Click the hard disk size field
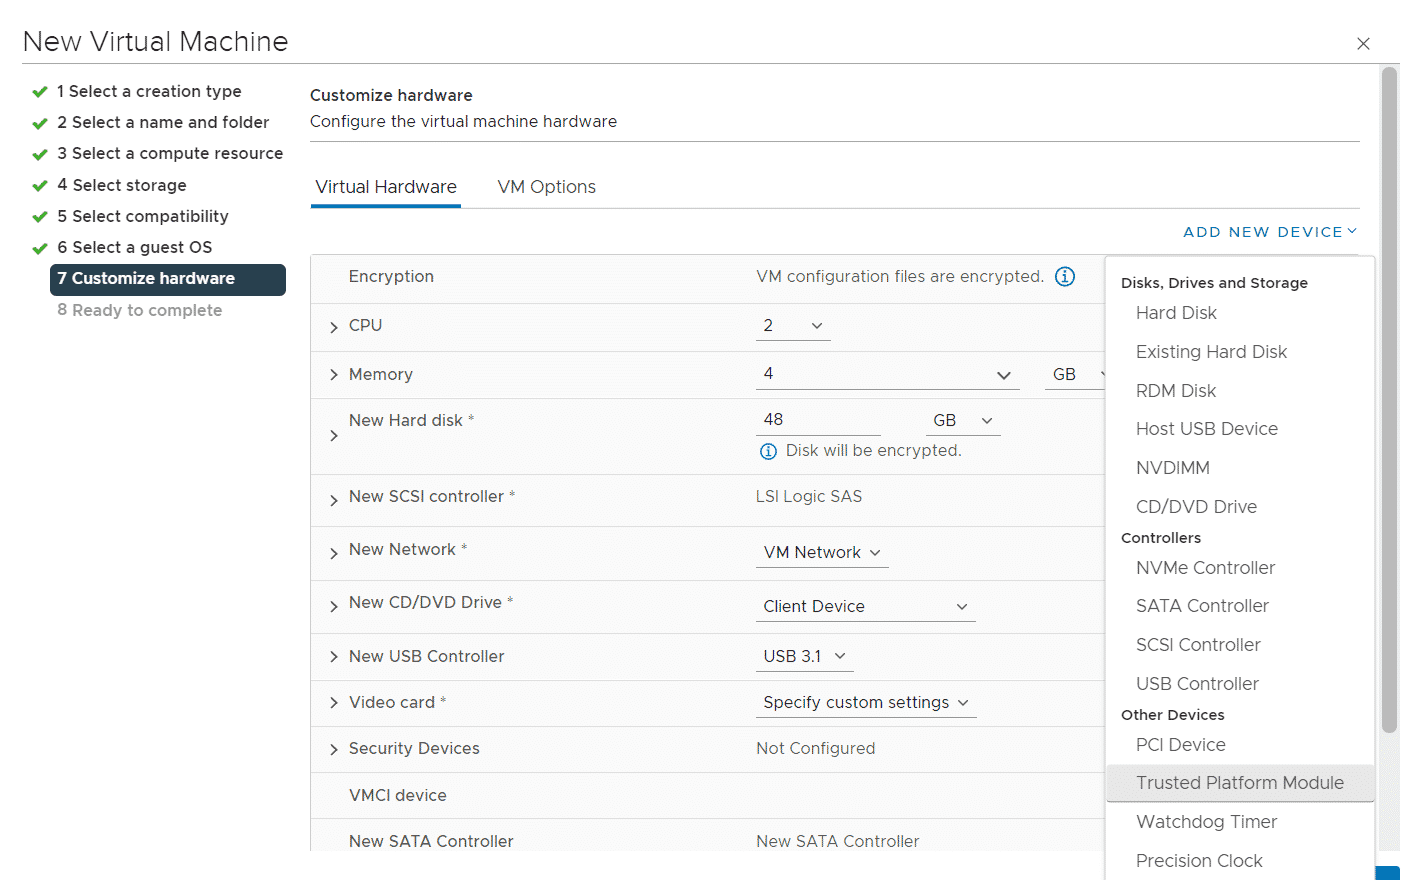This screenshot has height=880, width=1421. [818, 421]
